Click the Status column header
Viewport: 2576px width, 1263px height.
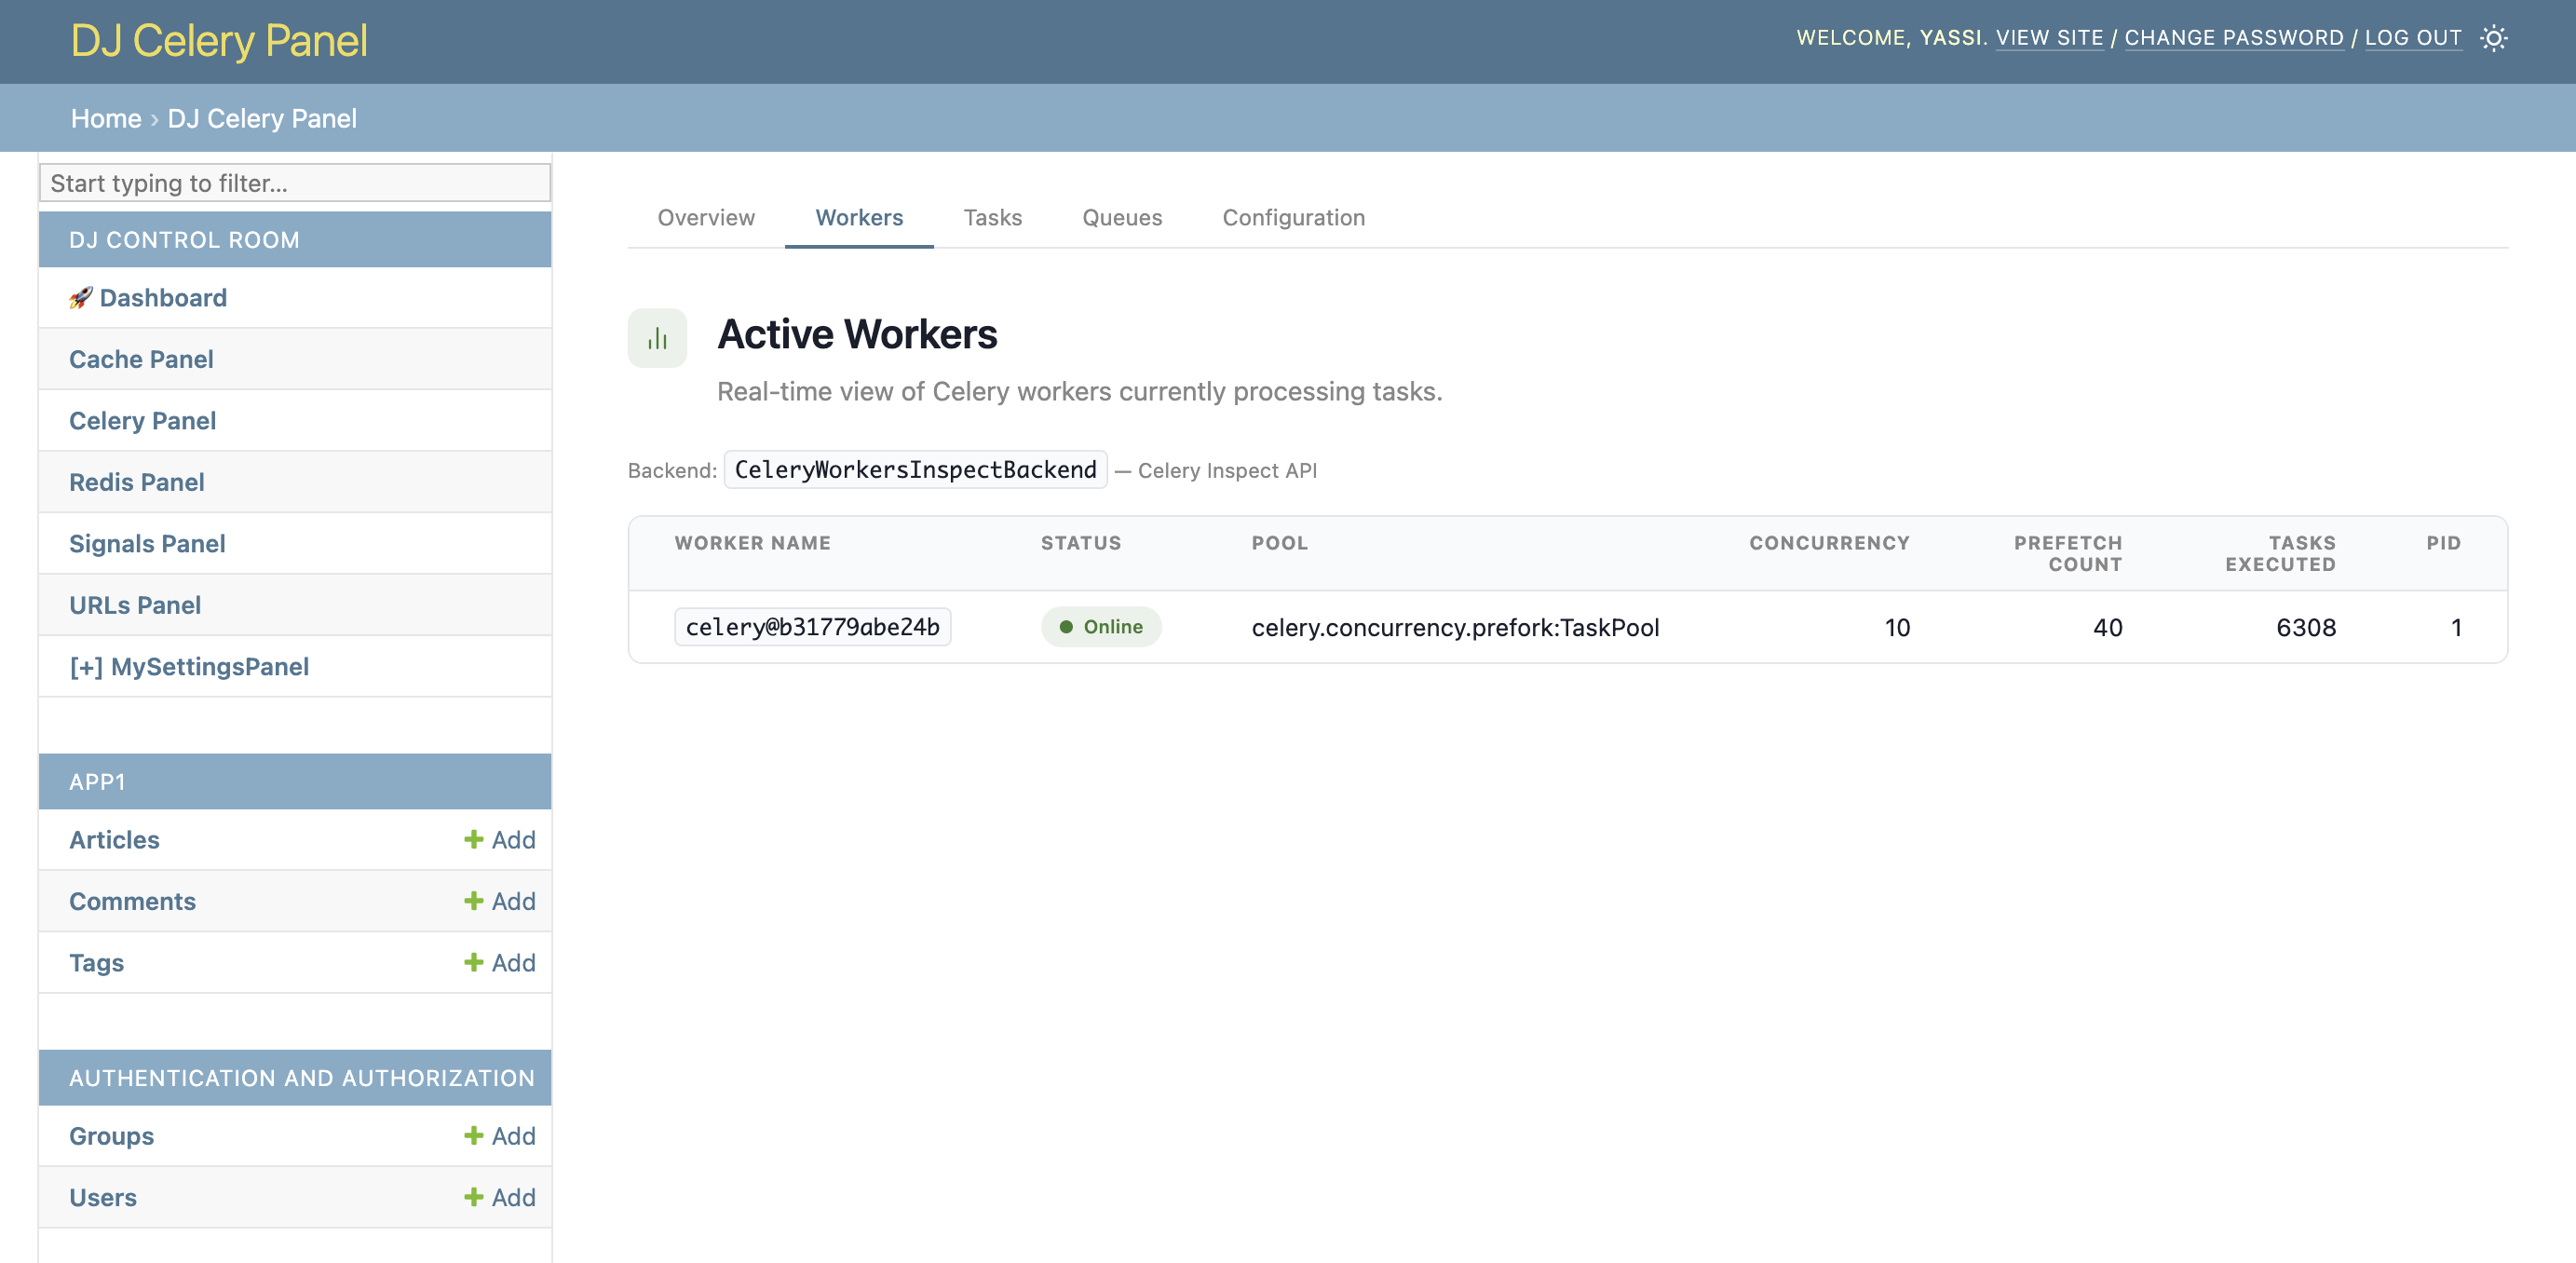[x=1080, y=543]
